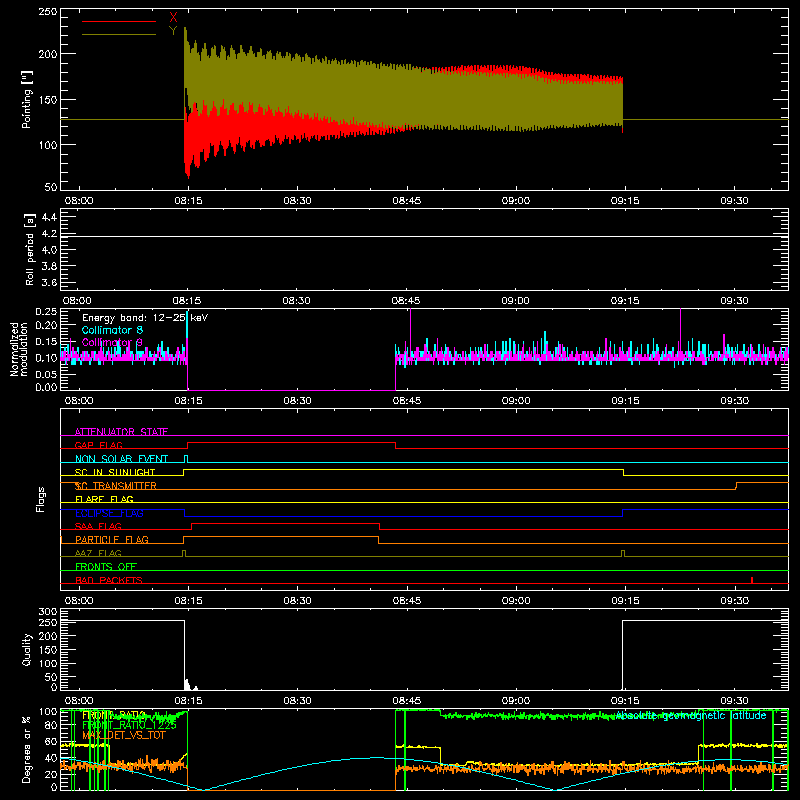Select the X legend label in Pointing plot
The width and height of the screenshot is (800, 800).
(x=173, y=18)
